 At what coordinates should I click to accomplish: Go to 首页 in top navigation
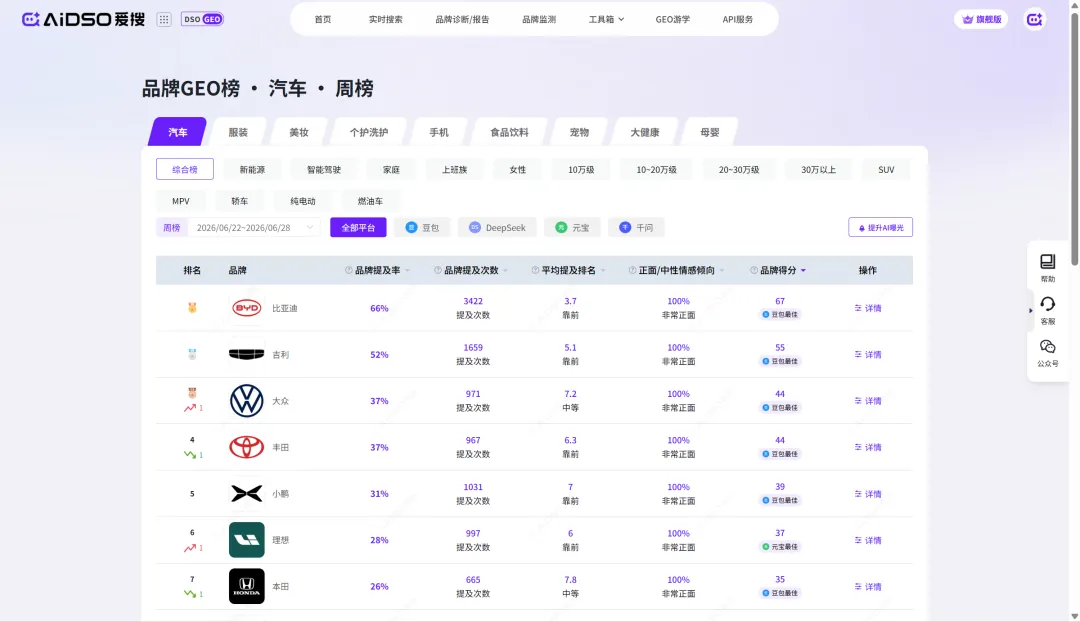(x=323, y=19)
